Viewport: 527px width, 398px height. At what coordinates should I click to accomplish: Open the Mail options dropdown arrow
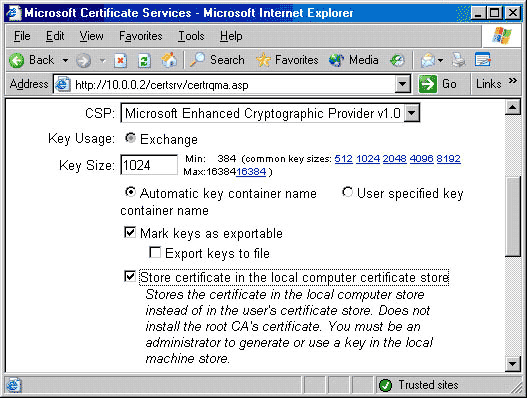(440, 61)
